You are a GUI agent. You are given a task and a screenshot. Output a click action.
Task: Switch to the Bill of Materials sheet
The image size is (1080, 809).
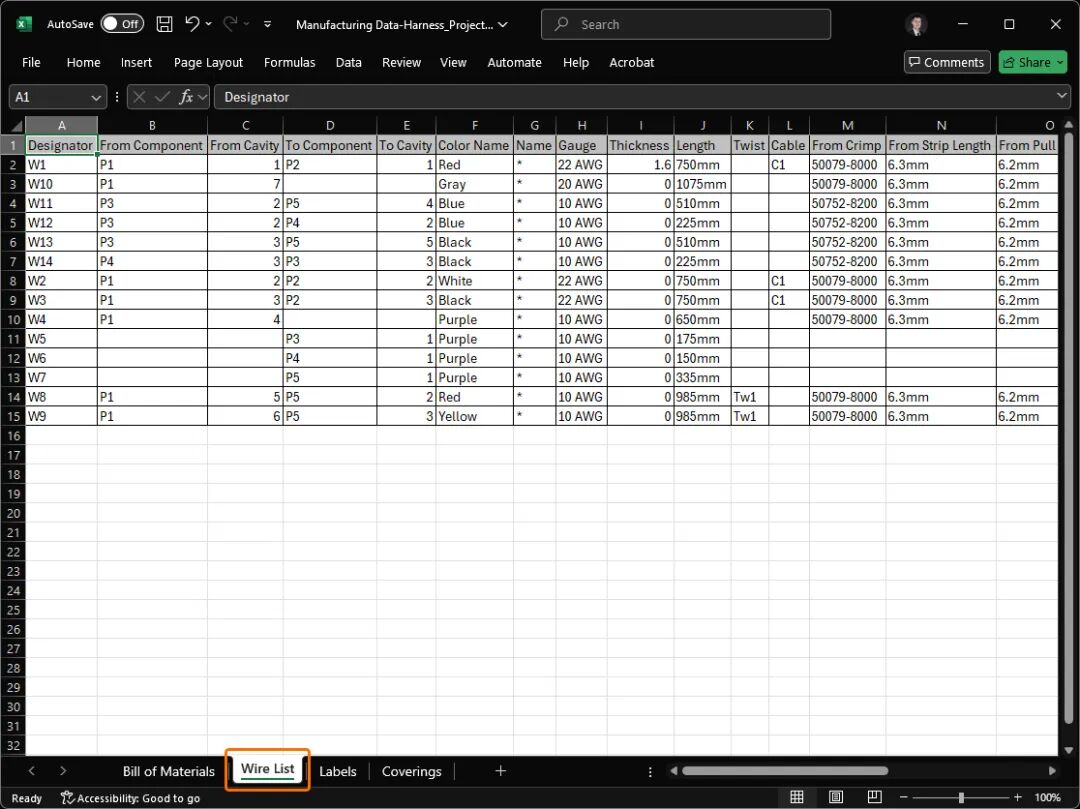click(168, 771)
